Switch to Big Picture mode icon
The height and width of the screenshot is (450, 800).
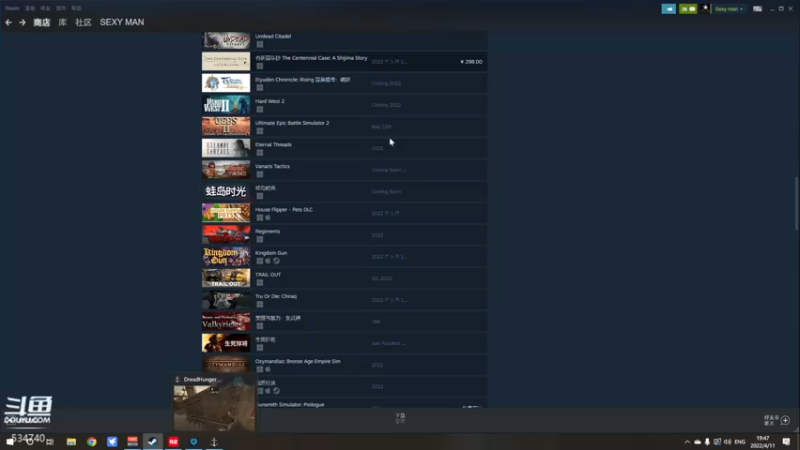click(x=757, y=9)
